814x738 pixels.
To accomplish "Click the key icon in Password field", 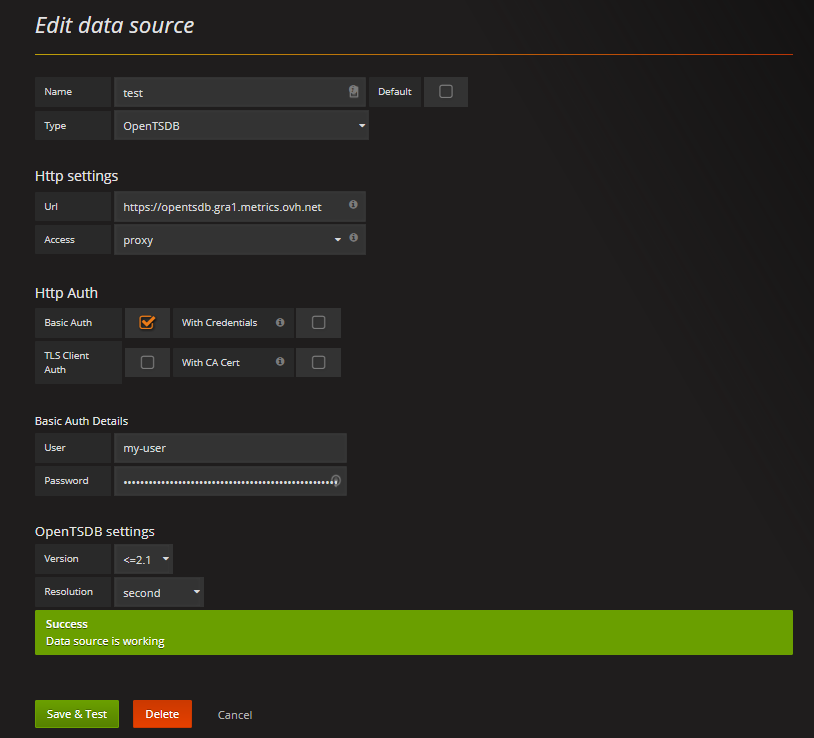I will click(x=336, y=481).
